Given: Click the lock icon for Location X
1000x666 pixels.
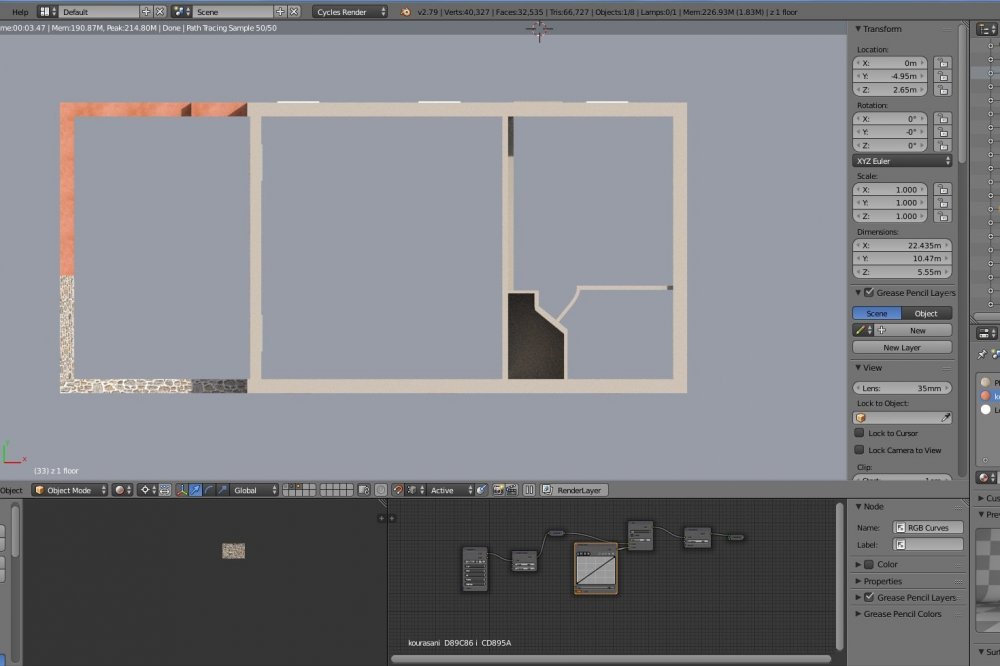Looking at the screenshot, I should tap(943, 63).
